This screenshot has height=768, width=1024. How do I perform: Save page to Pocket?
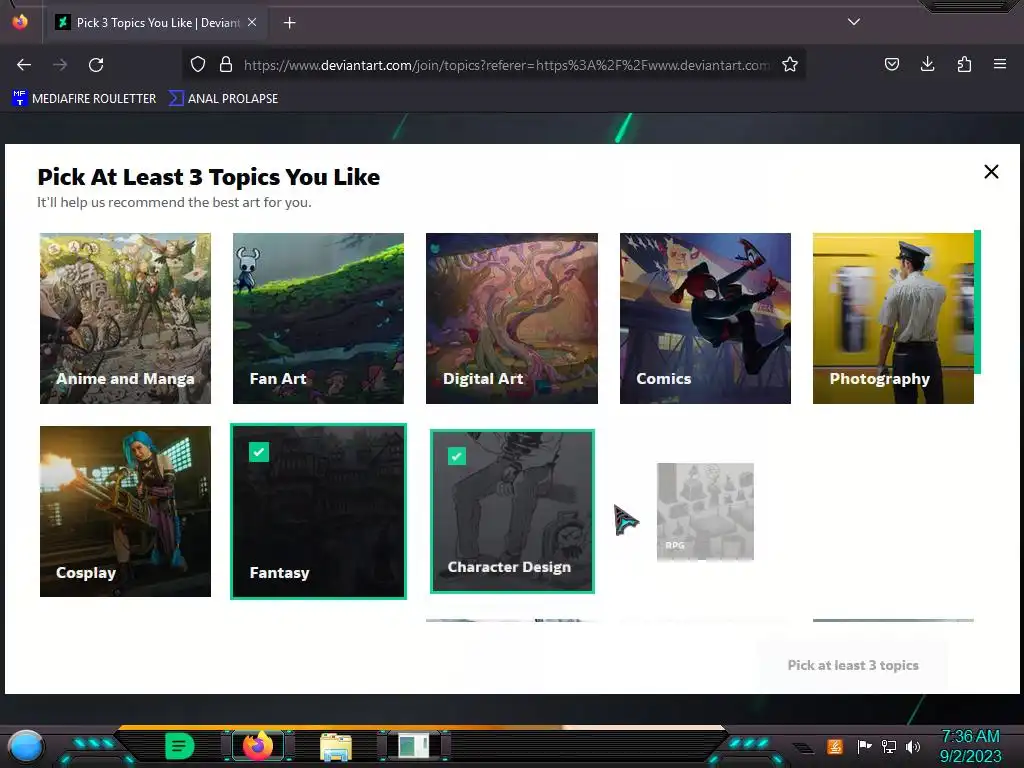point(891,64)
